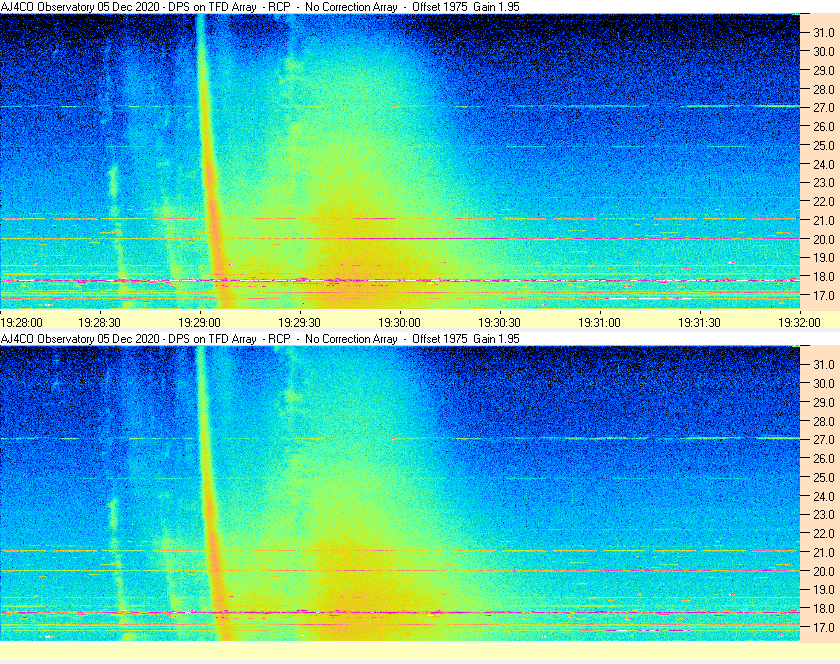
Task: Click 30.0 MHz label on upper spectrogram
Action: 824,51
